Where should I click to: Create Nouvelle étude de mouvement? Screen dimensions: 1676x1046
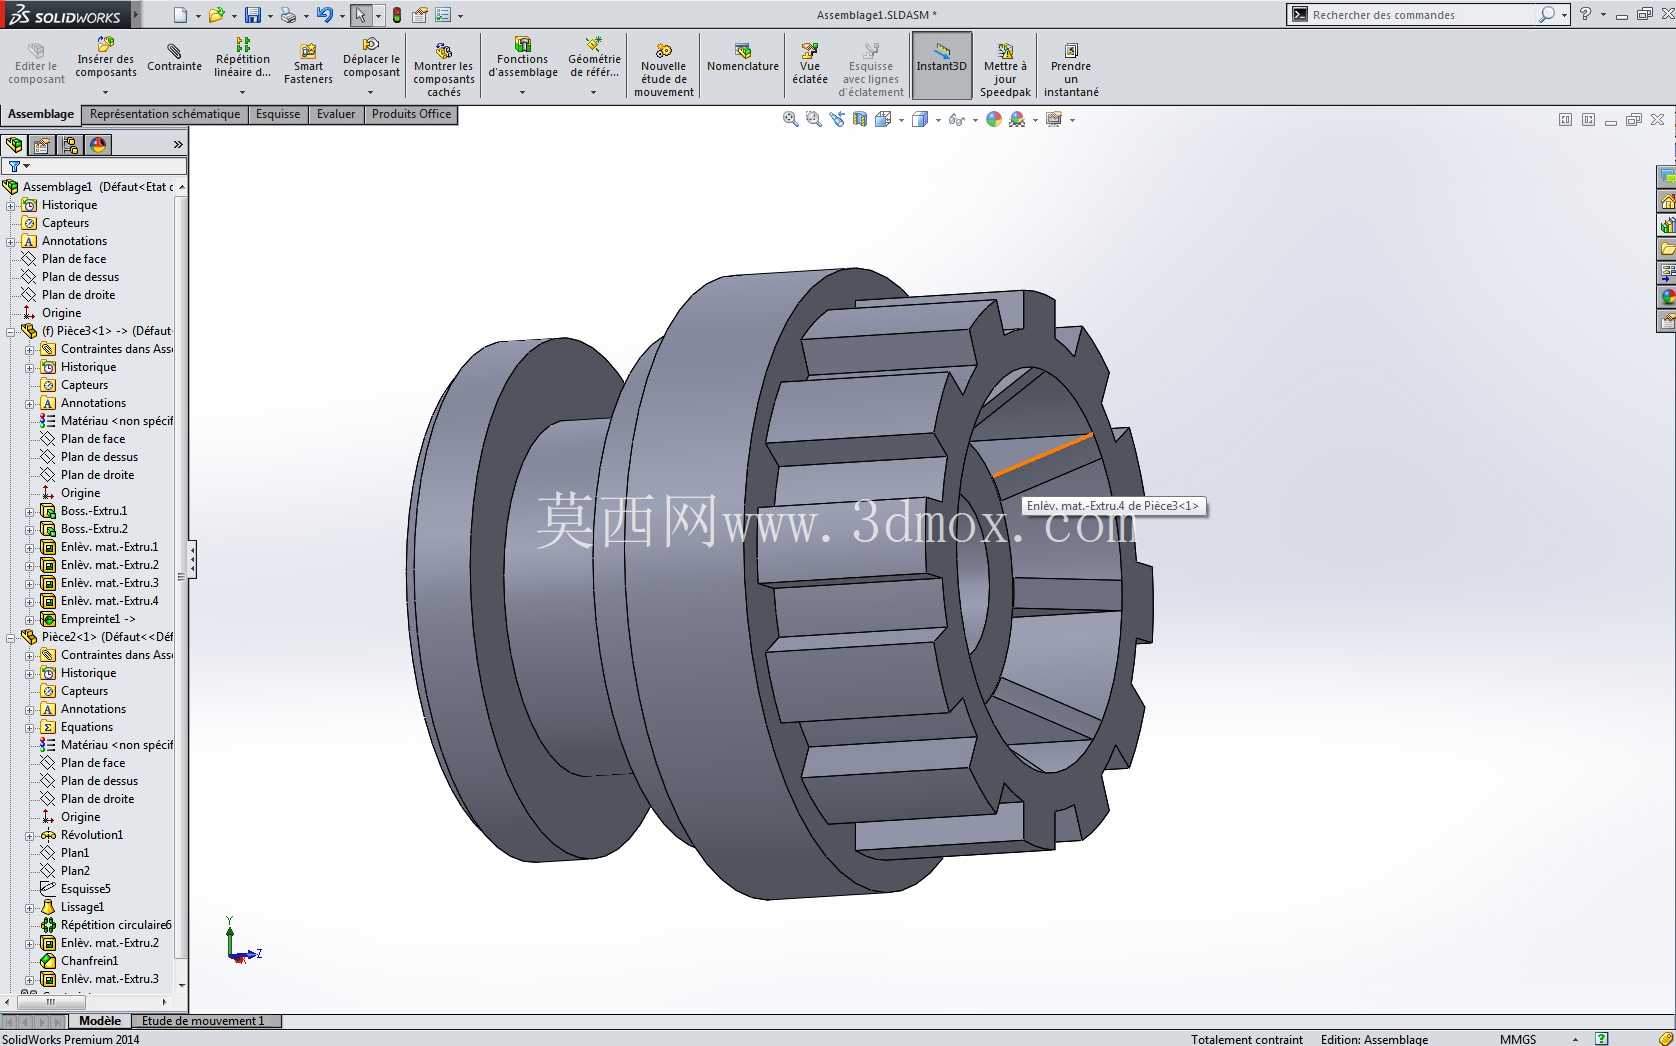pos(663,70)
